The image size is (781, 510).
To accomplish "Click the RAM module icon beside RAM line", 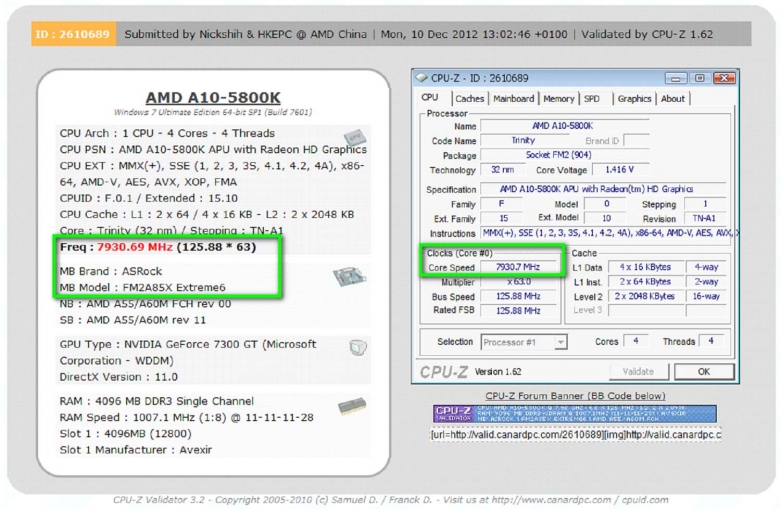I will pyautogui.click(x=352, y=406).
